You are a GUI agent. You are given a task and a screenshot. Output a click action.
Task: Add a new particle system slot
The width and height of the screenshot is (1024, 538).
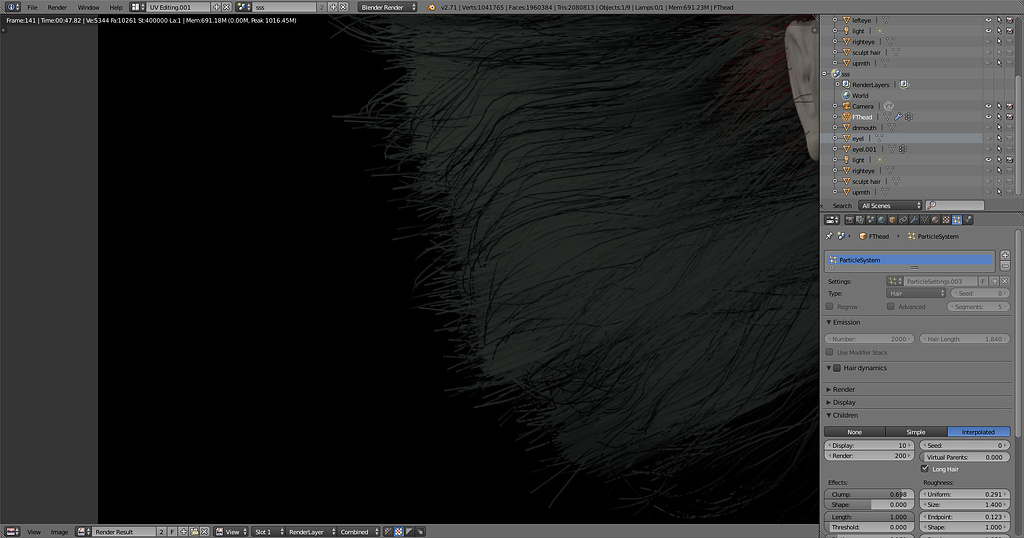click(1005, 255)
